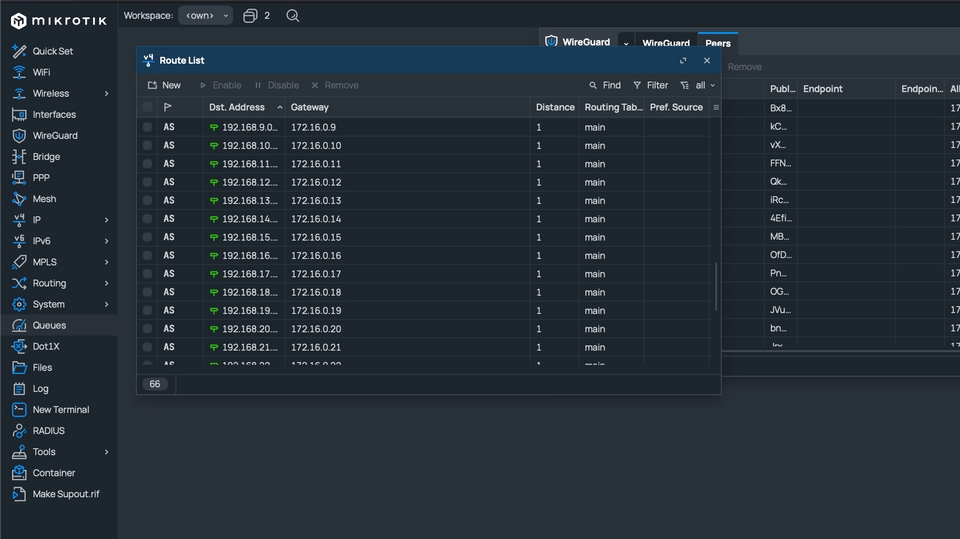Image resolution: width=960 pixels, height=539 pixels.
Task: Select checkbox for route 172.16.0.12
Action: [148, 182]
